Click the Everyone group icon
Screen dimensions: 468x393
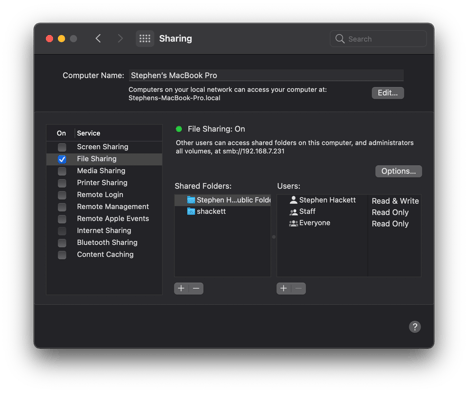293,223
